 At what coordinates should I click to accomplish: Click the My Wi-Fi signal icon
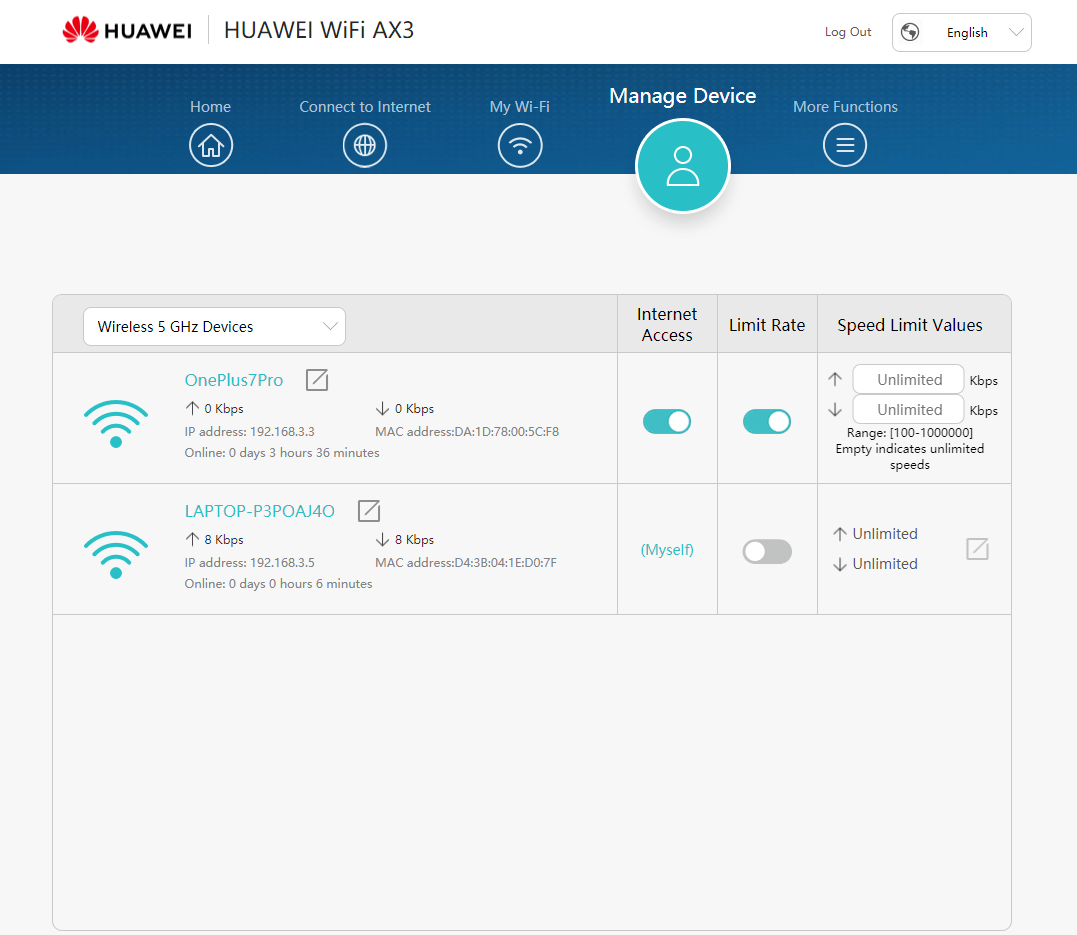[520, 146]
